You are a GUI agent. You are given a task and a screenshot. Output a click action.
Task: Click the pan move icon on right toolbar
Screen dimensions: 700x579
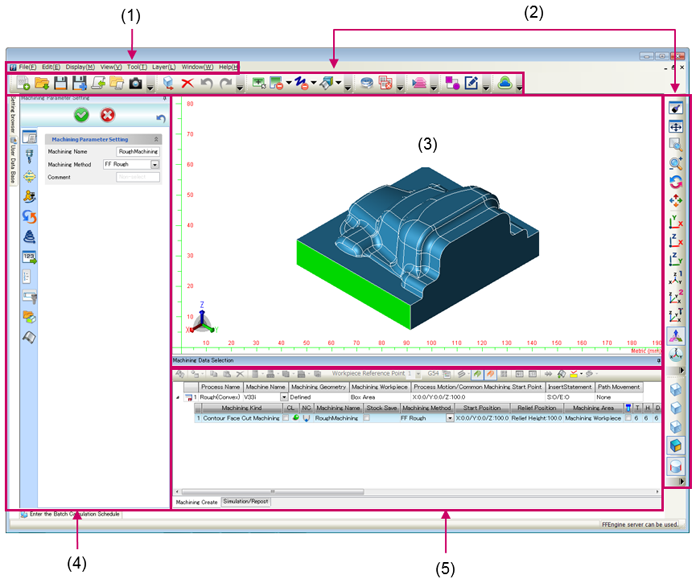click(675, 200)
